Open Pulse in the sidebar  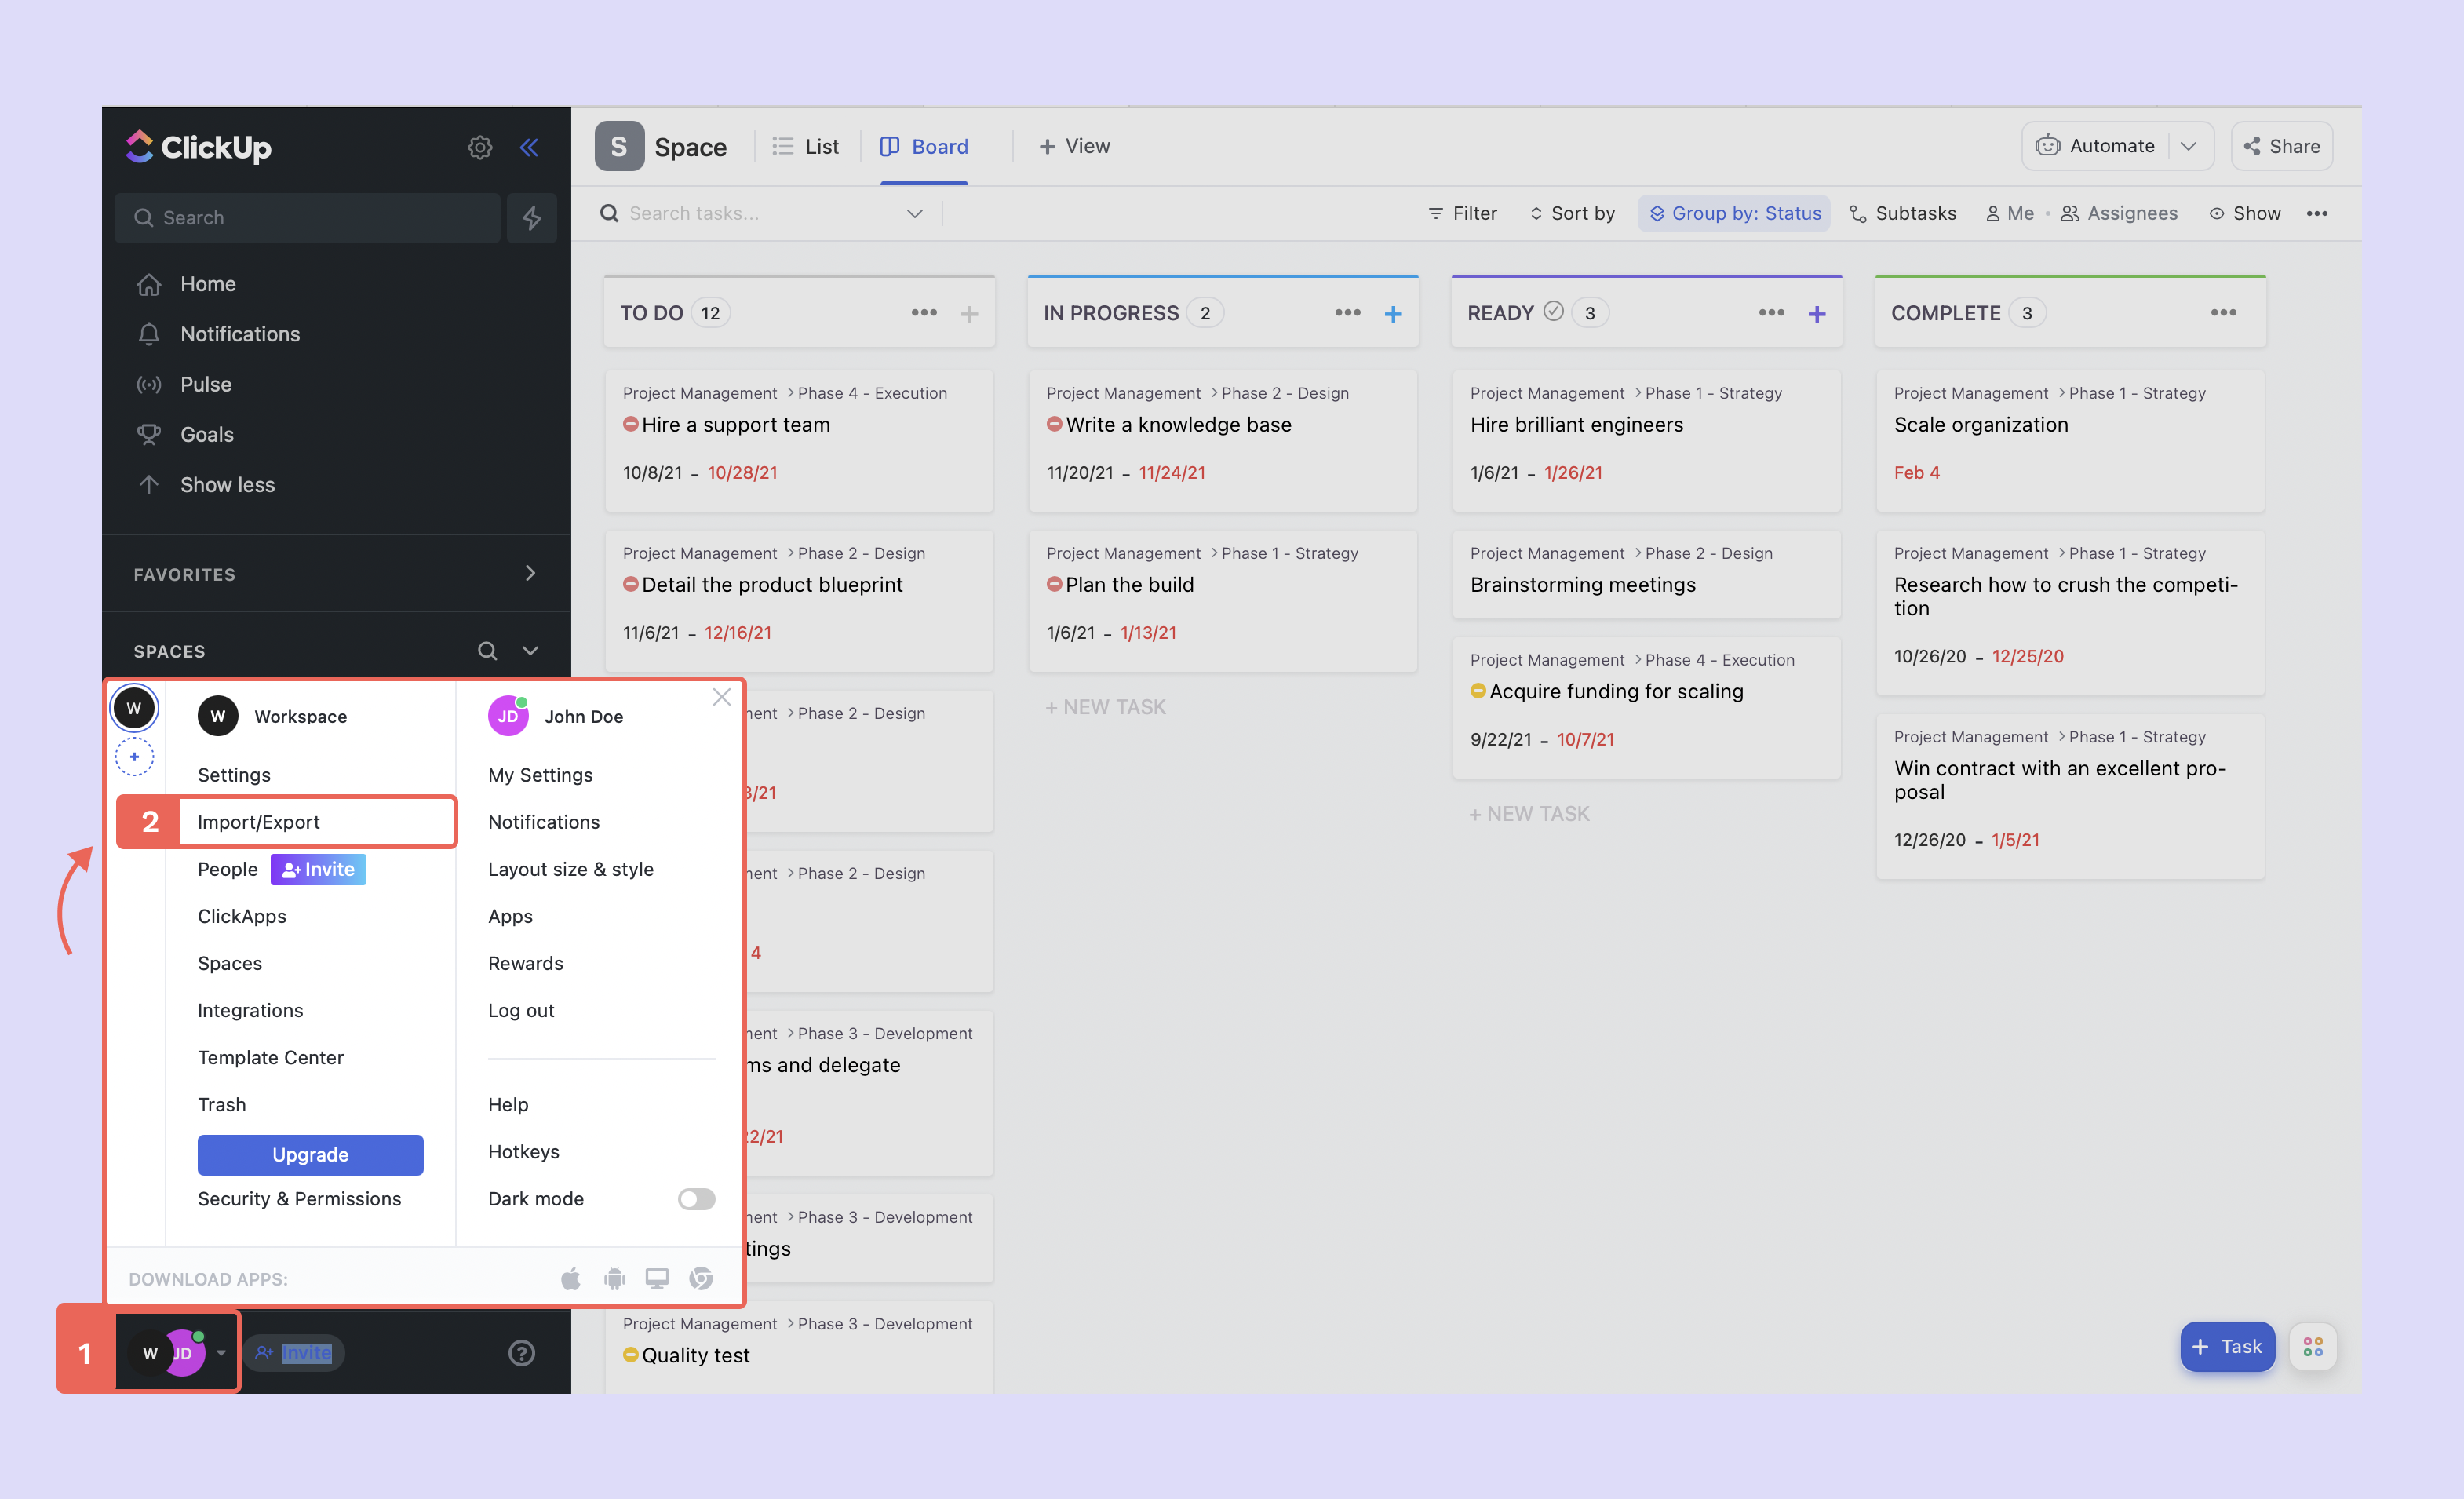[205, 384]
